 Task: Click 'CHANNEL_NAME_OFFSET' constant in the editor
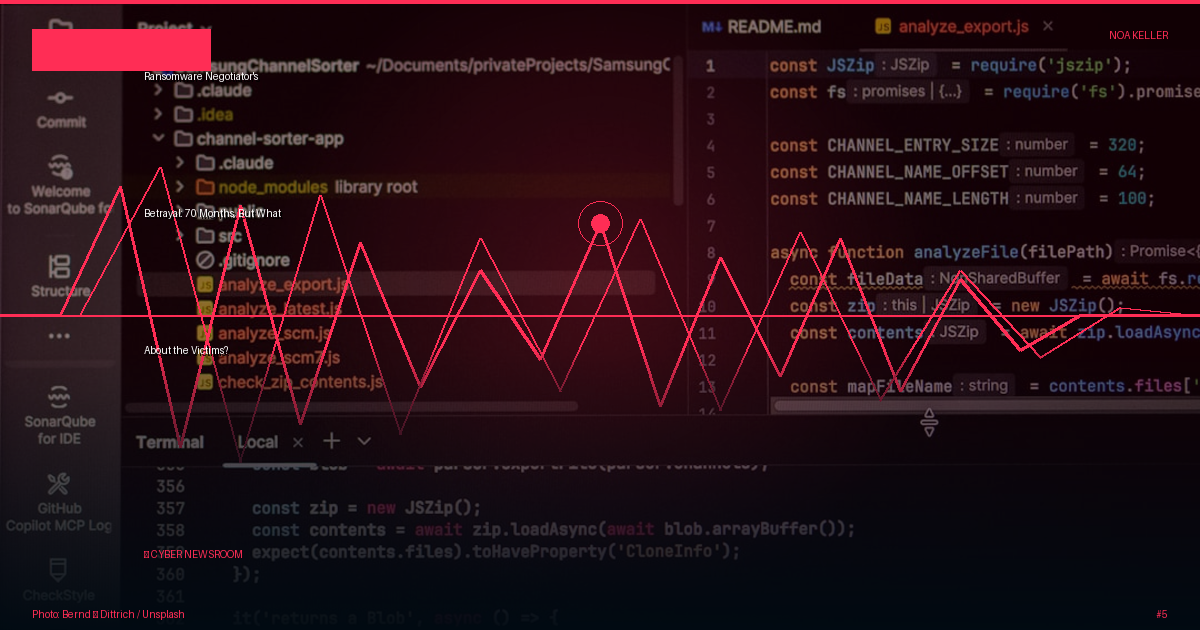pos(918,172)
